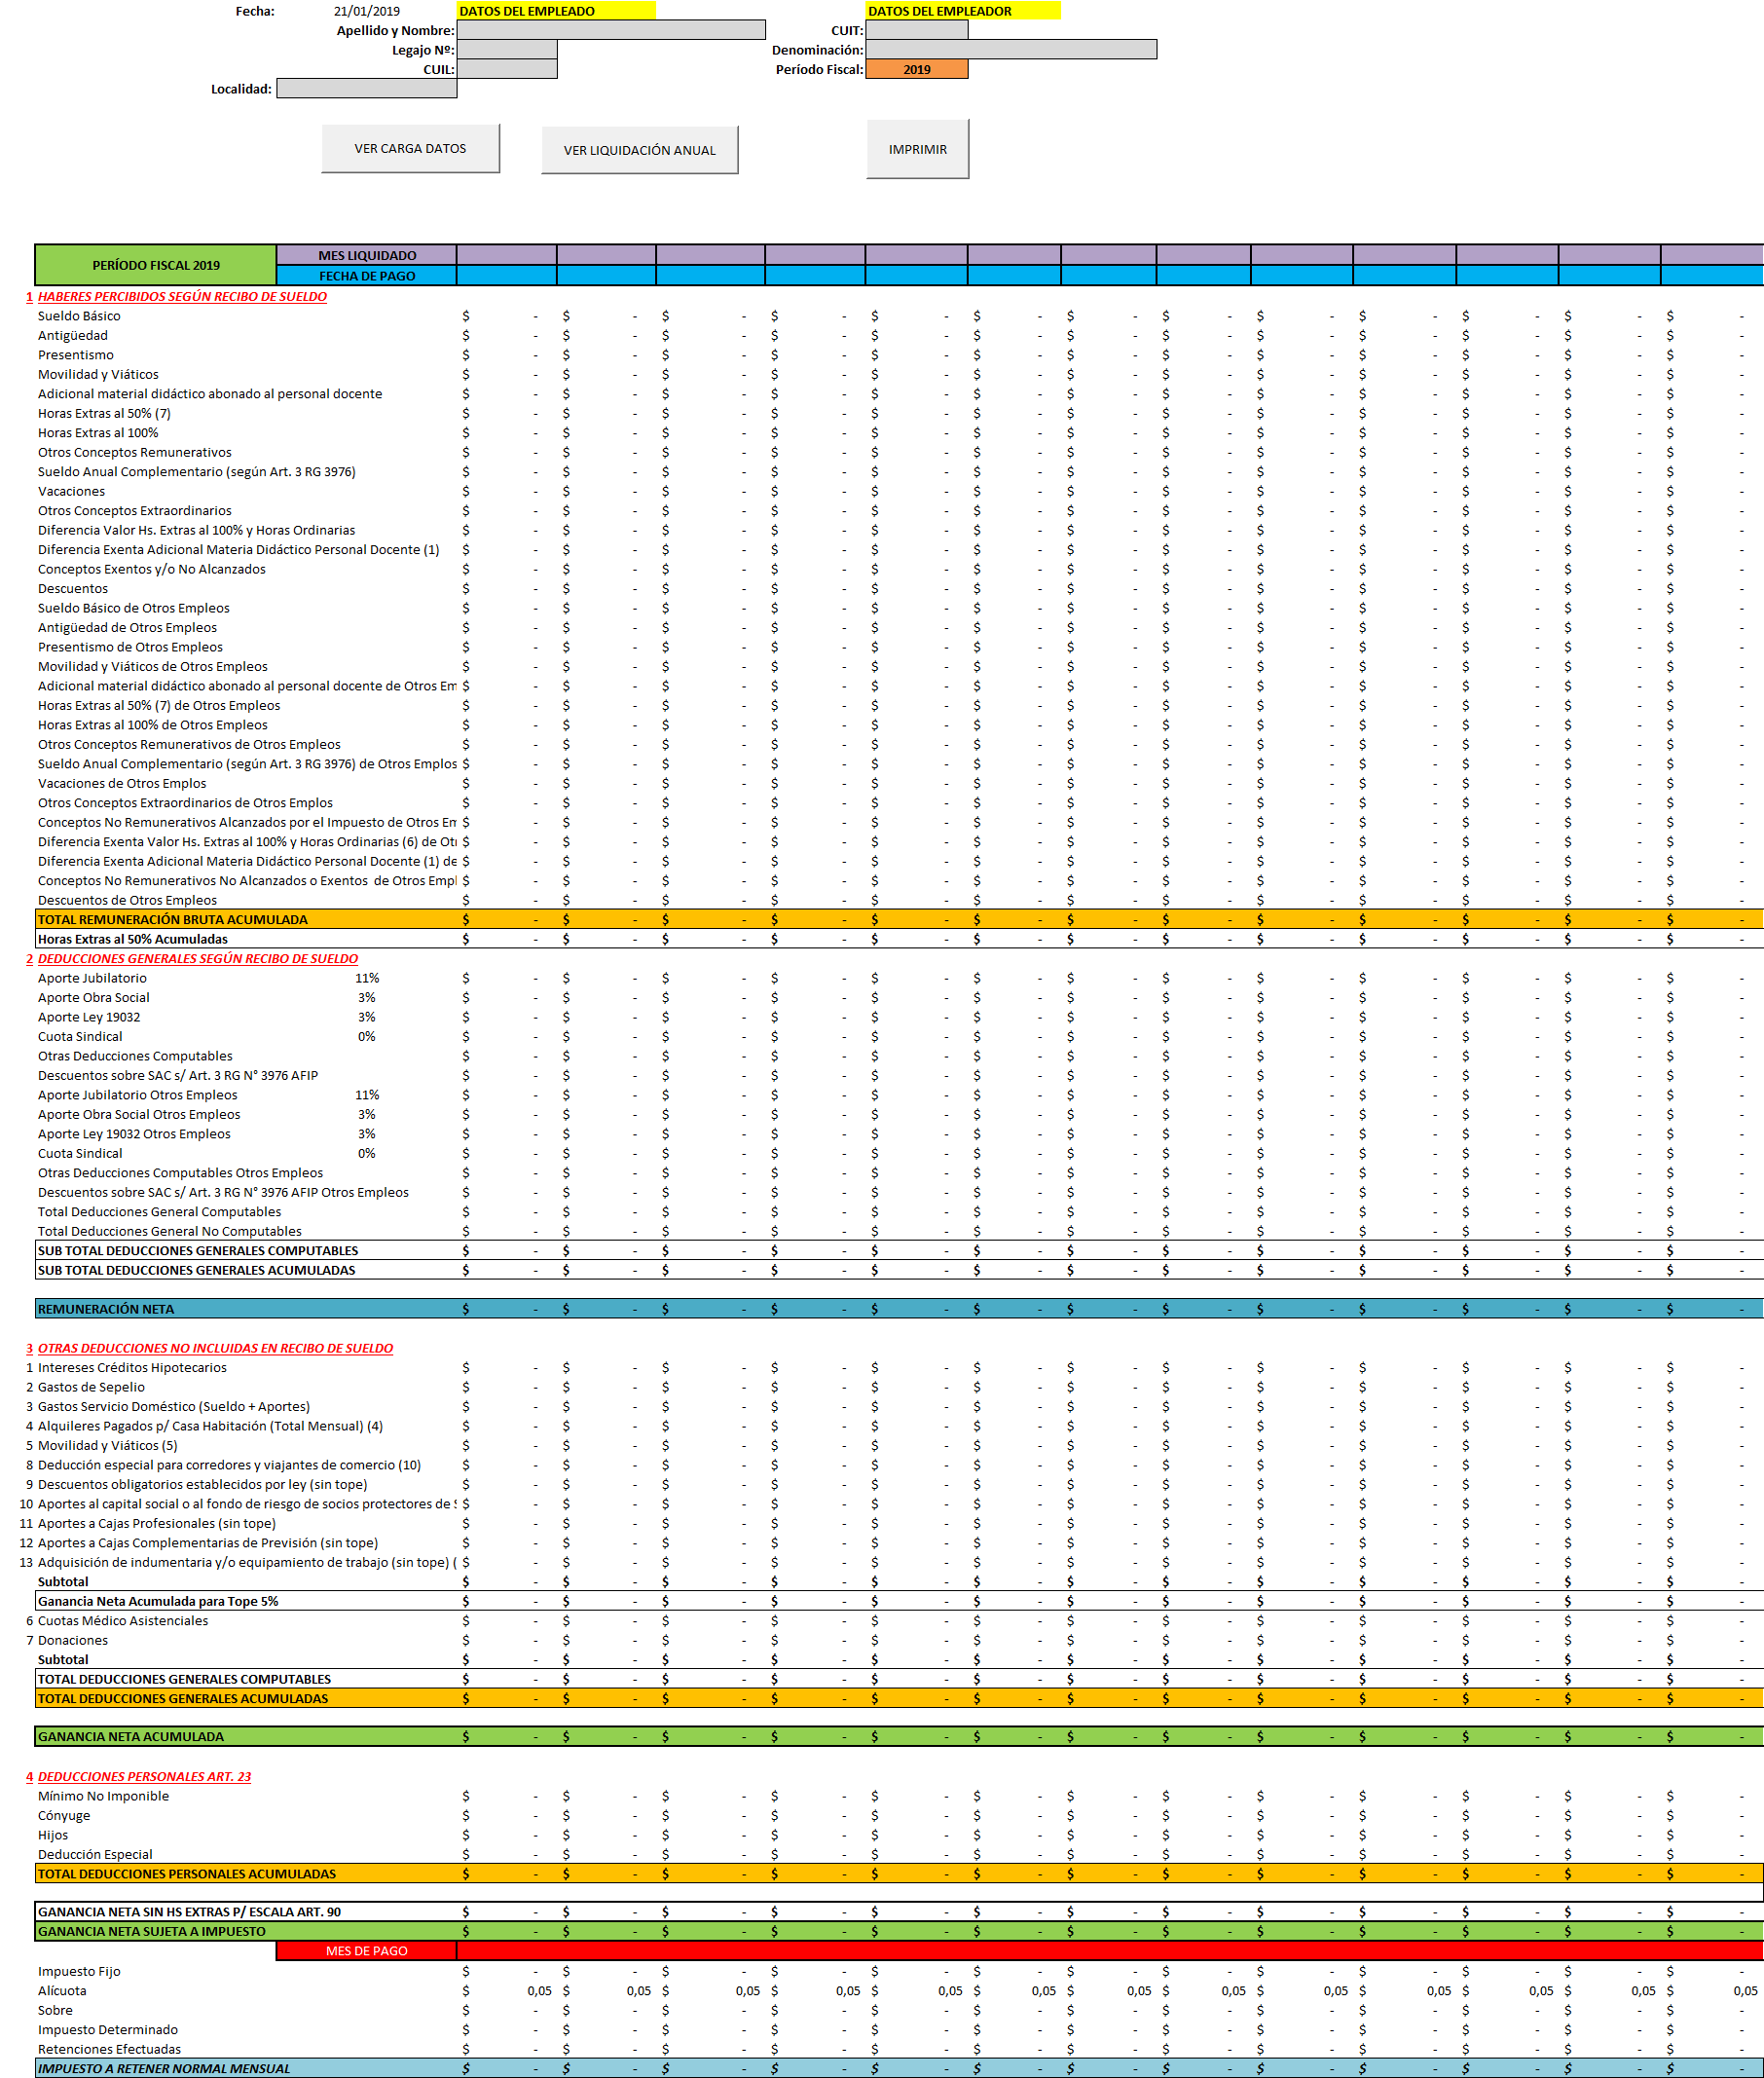
Task: Click TOTAL DEDUCCIONES GENERALES ACUMULADAS row
Action: 899,1698
